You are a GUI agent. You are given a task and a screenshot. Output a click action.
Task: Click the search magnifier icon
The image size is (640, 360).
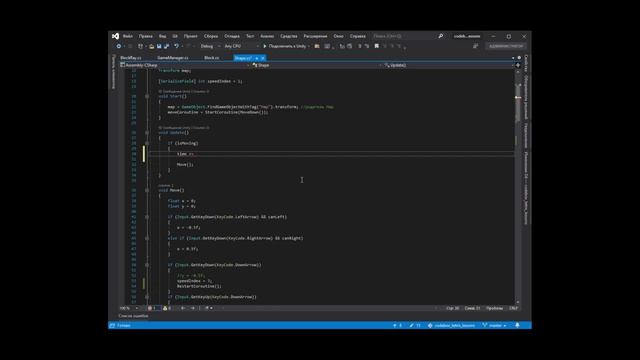(440, 36)
